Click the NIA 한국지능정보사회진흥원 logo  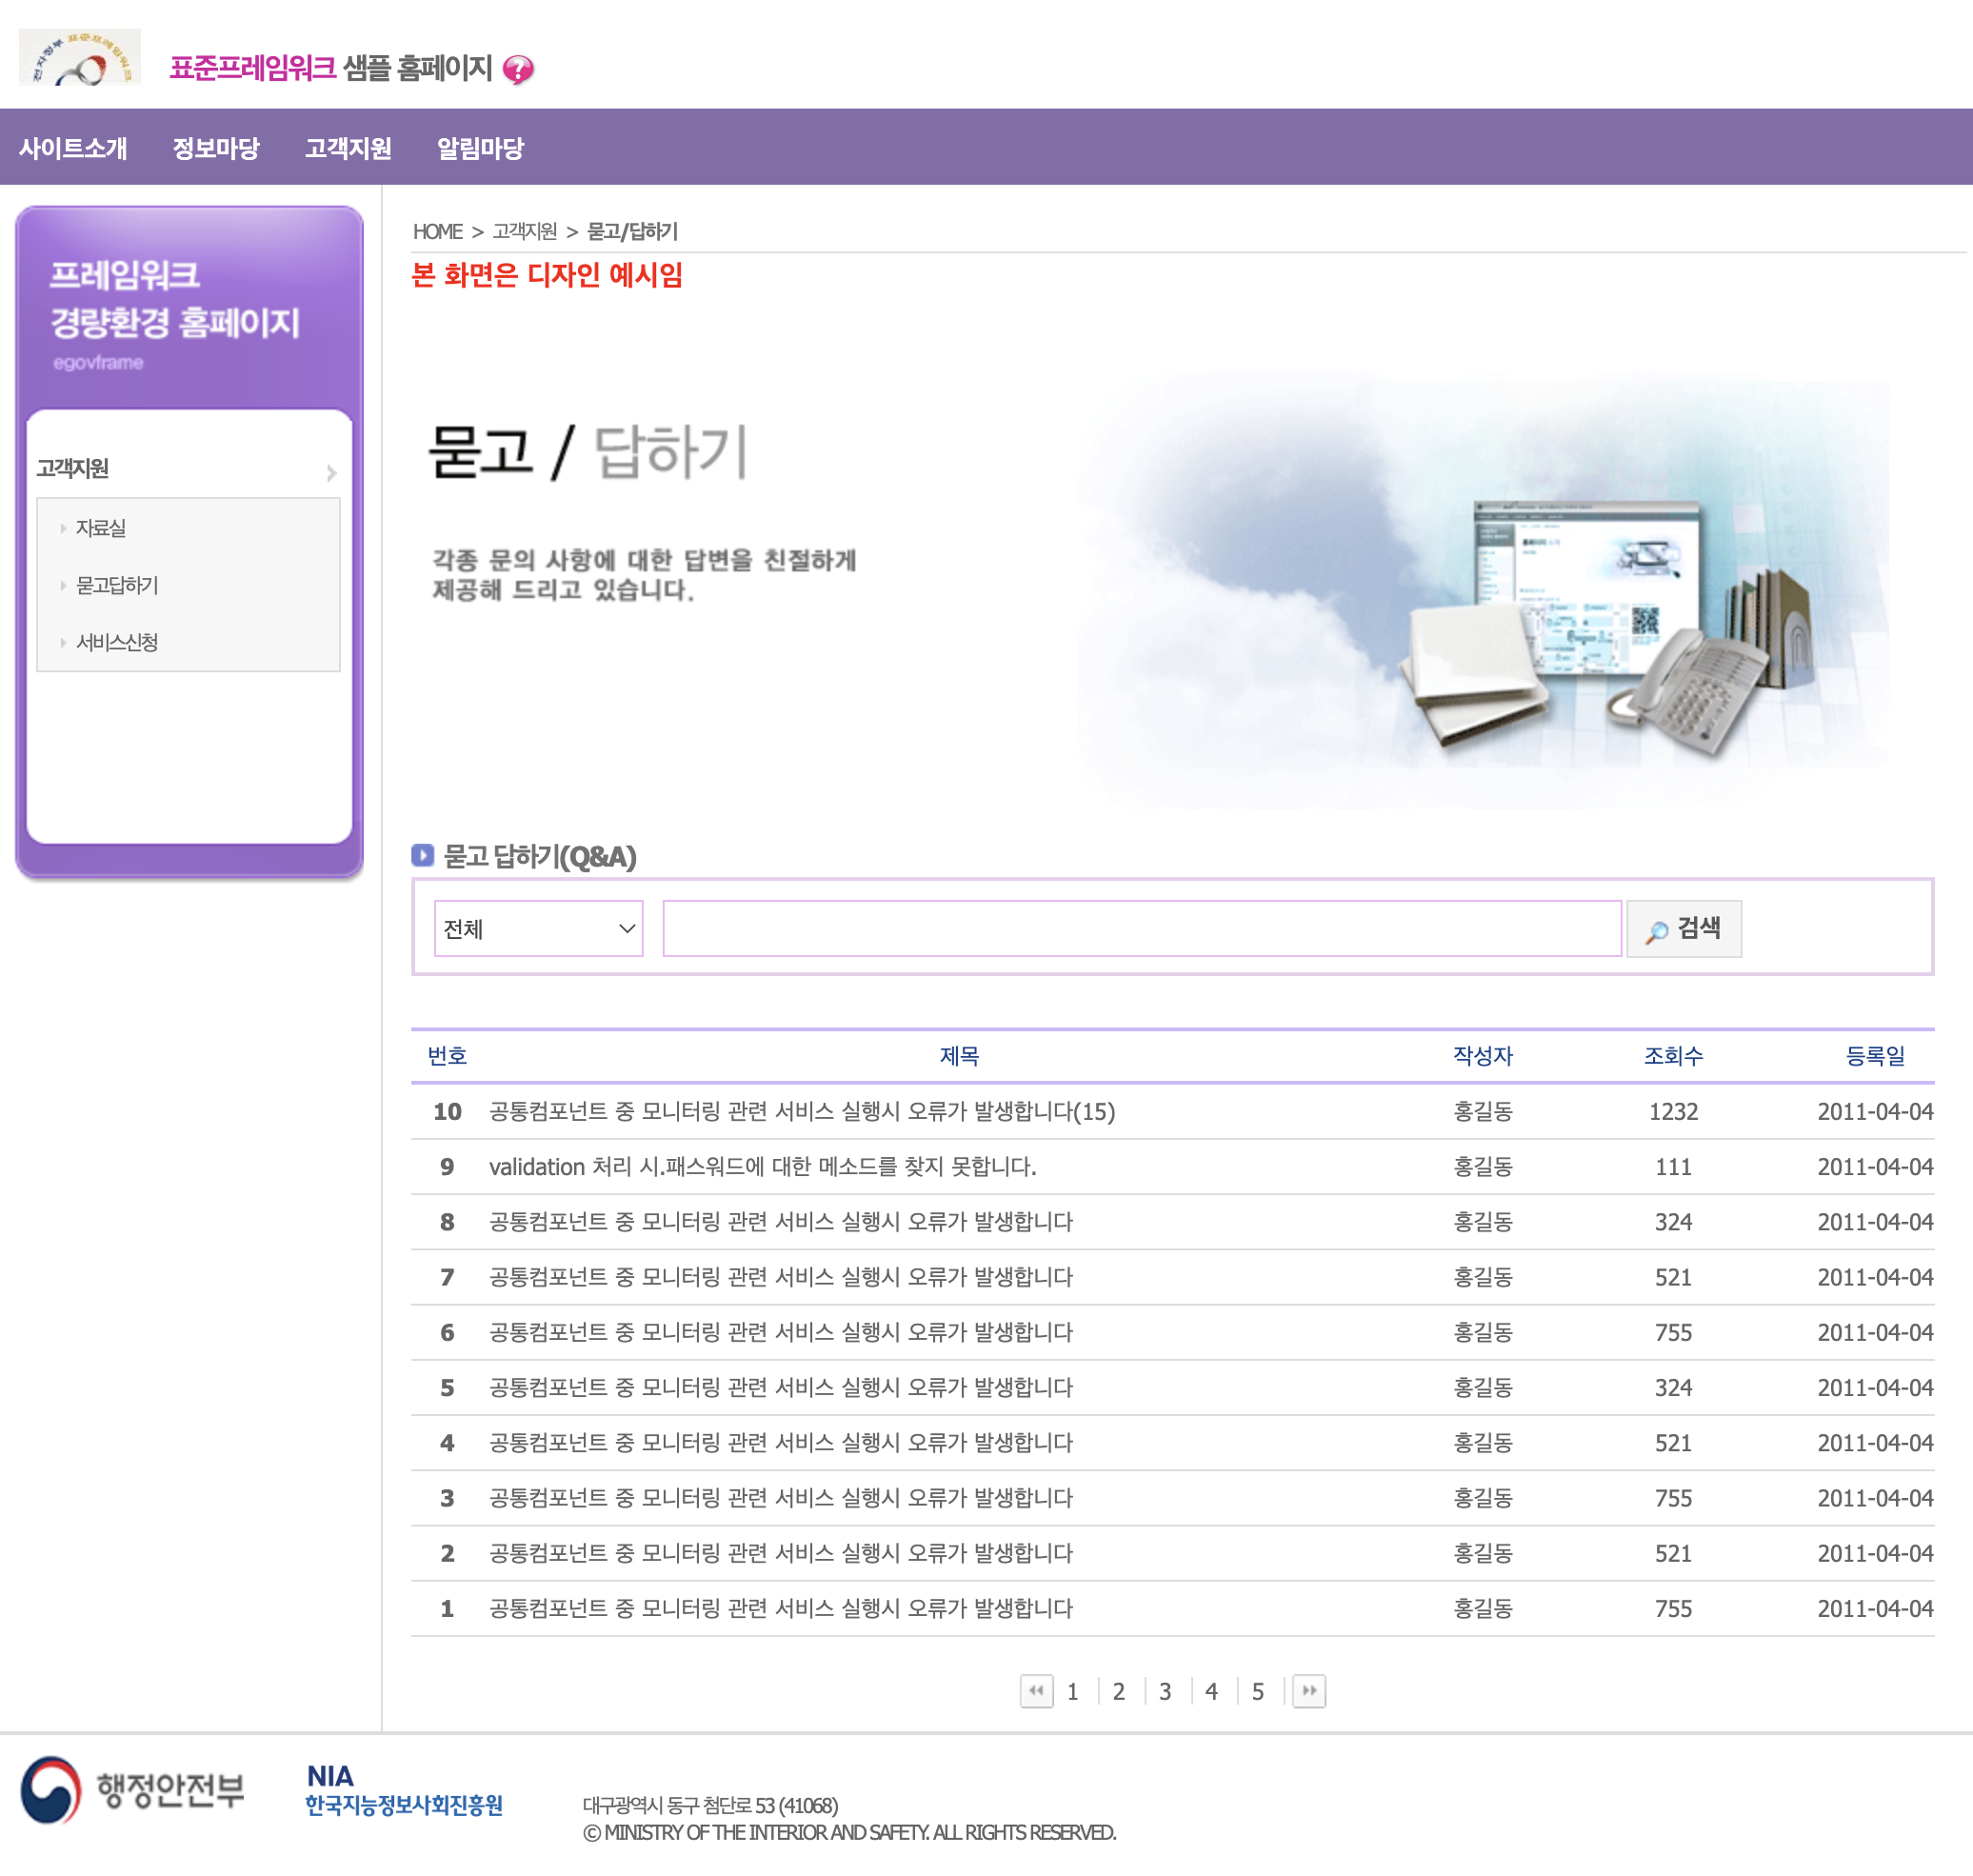(403, 1791)
